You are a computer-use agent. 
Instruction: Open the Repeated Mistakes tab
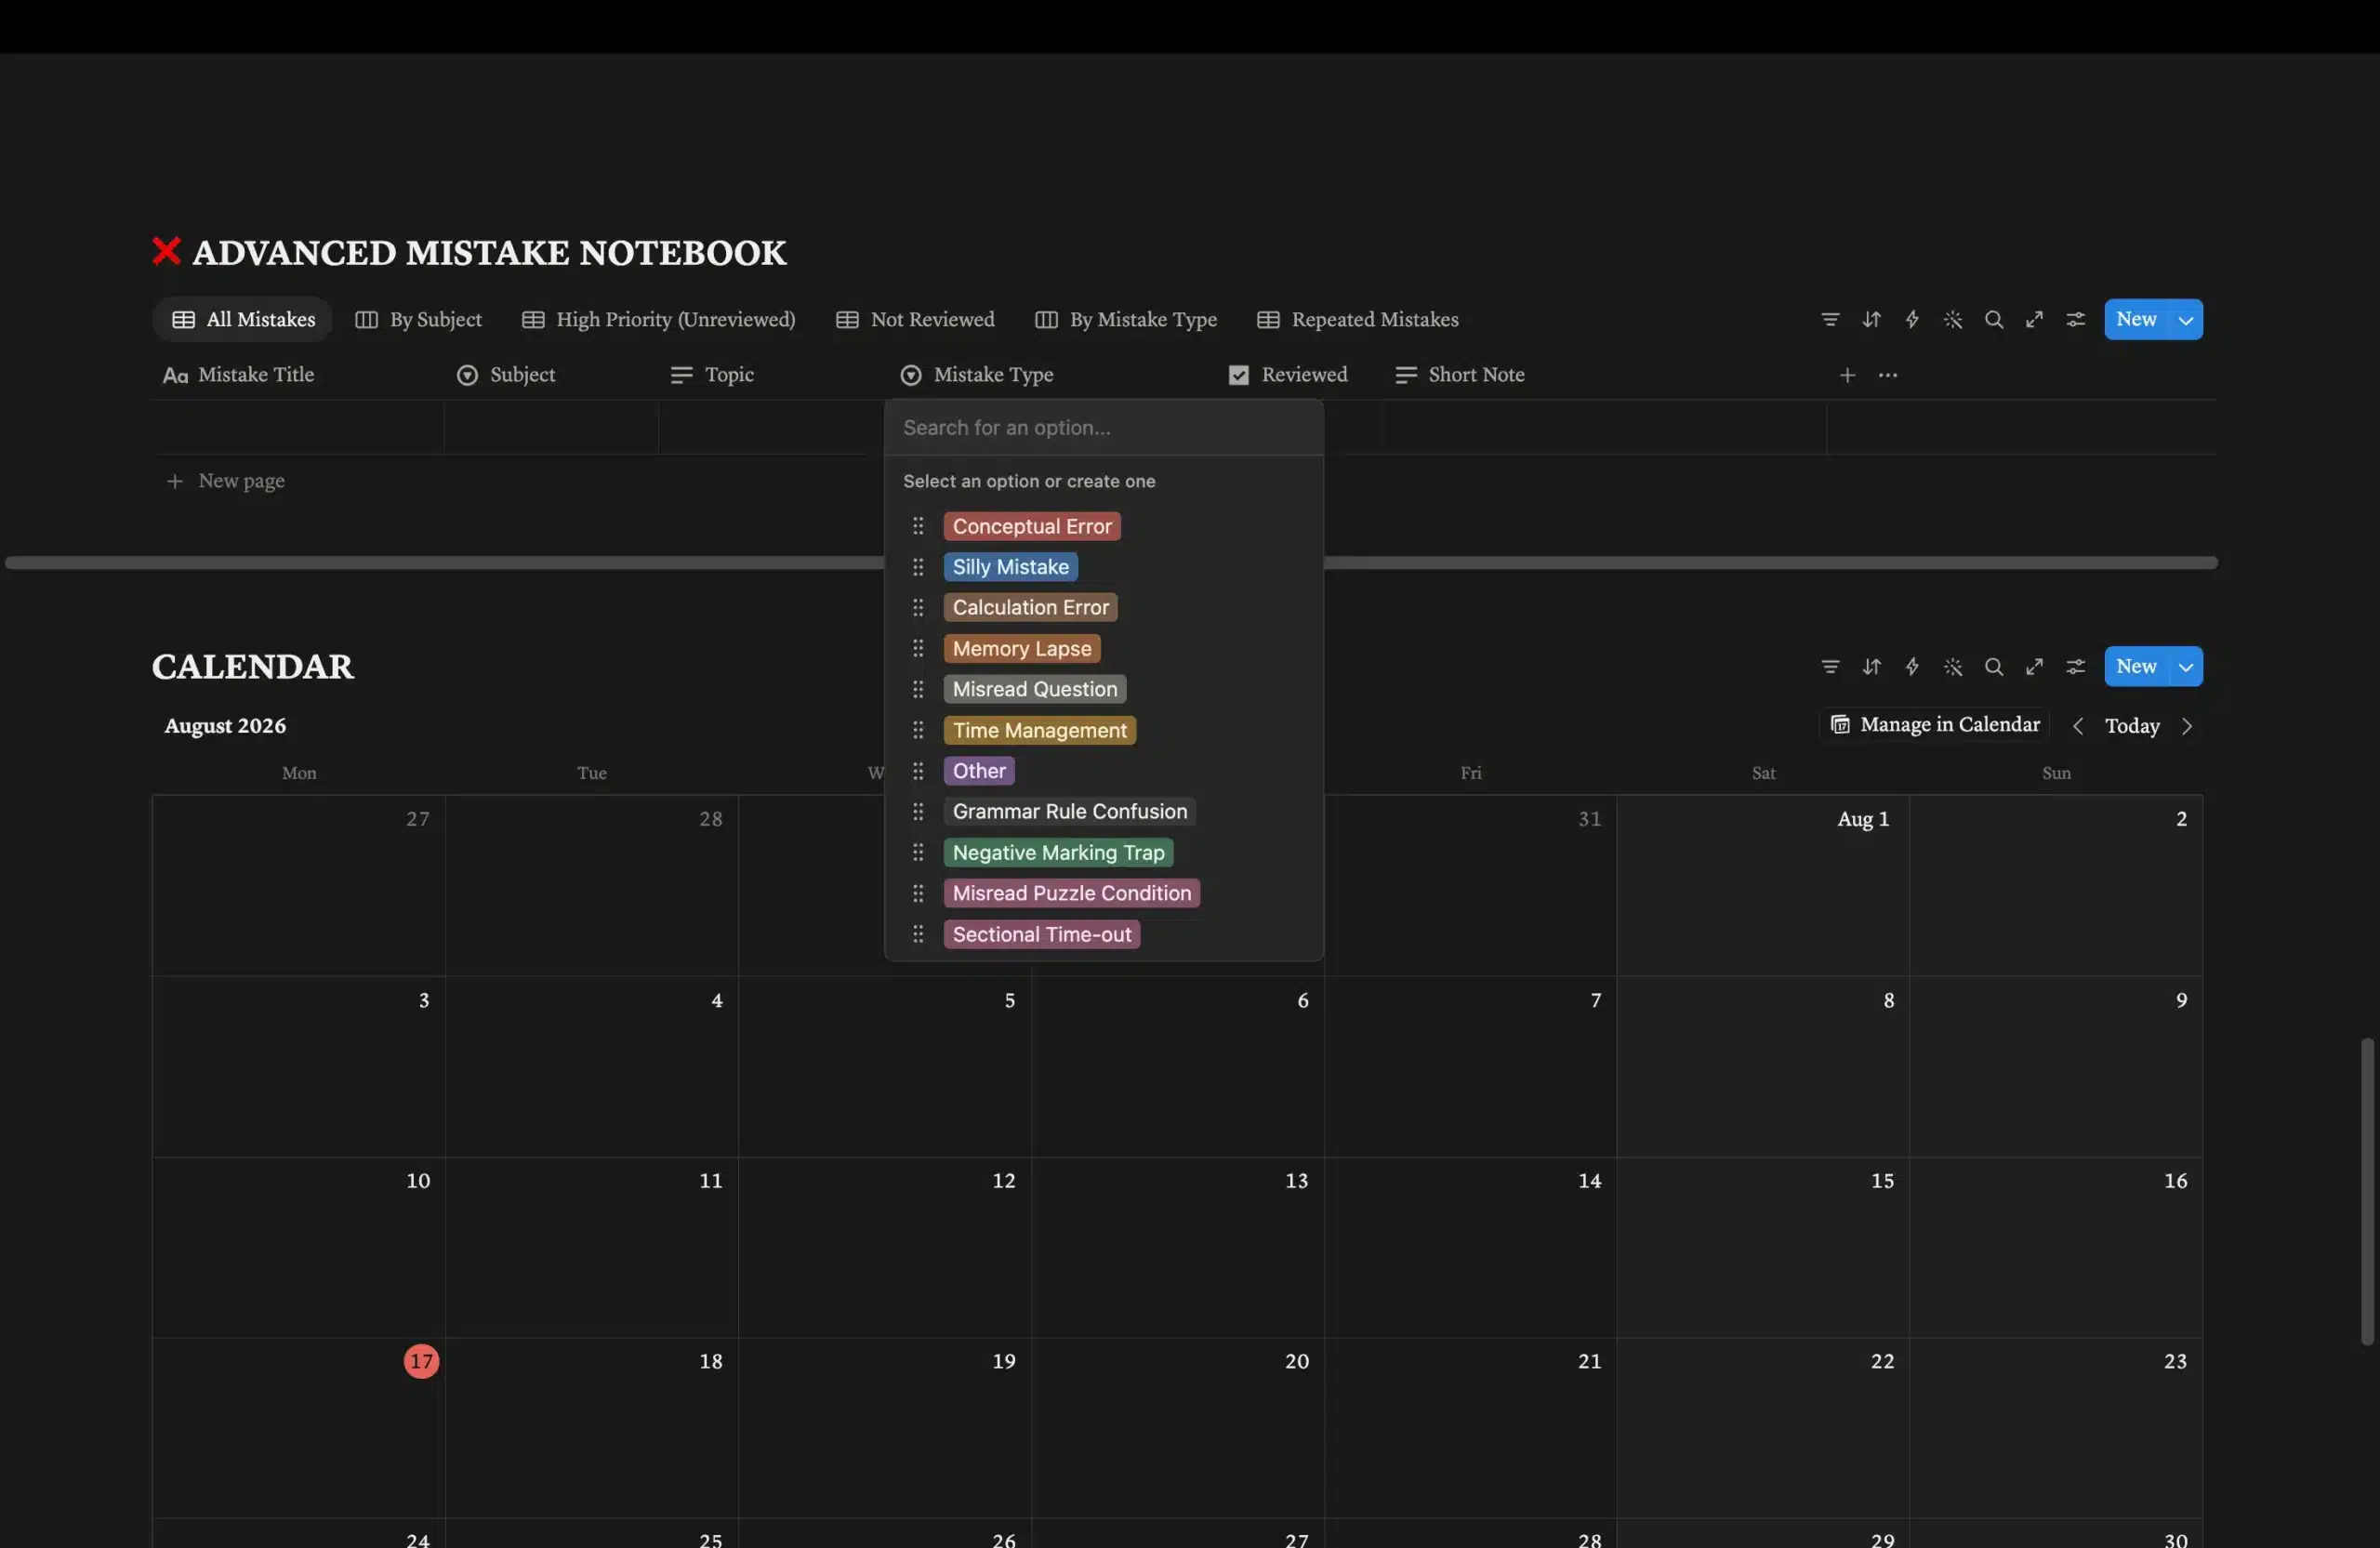tap(1357, 320)
